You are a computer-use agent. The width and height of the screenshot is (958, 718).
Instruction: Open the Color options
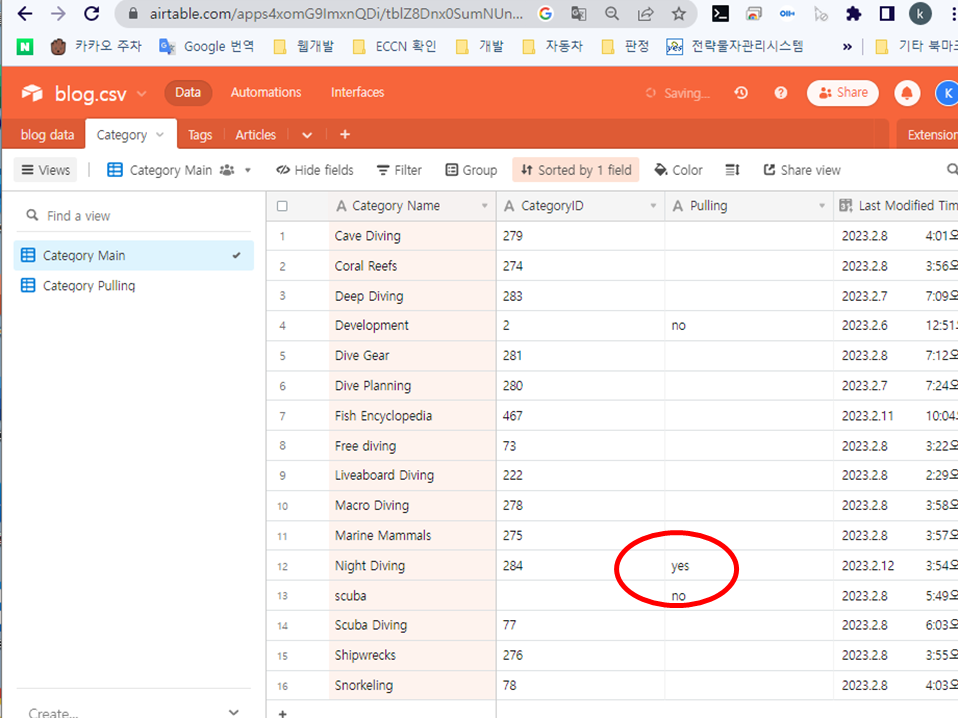coord(678,170)
